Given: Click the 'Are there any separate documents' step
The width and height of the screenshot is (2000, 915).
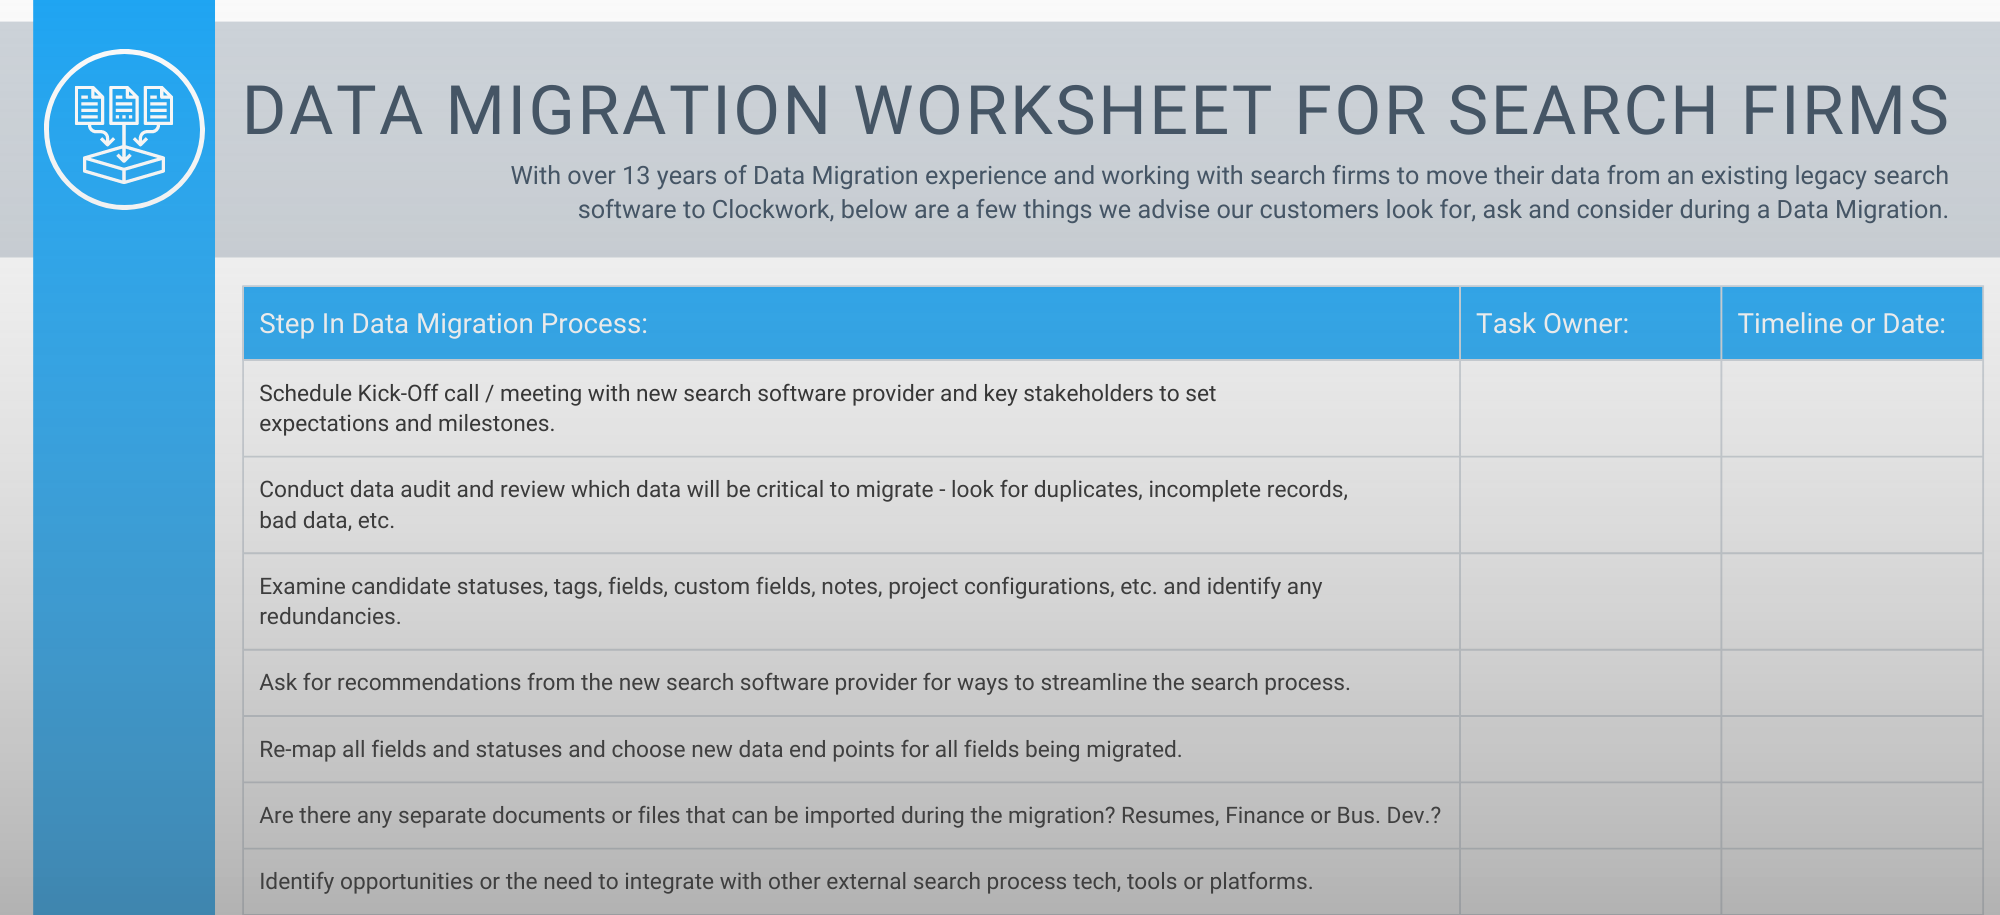Looking at the screenshot, I should pos(850,815).
